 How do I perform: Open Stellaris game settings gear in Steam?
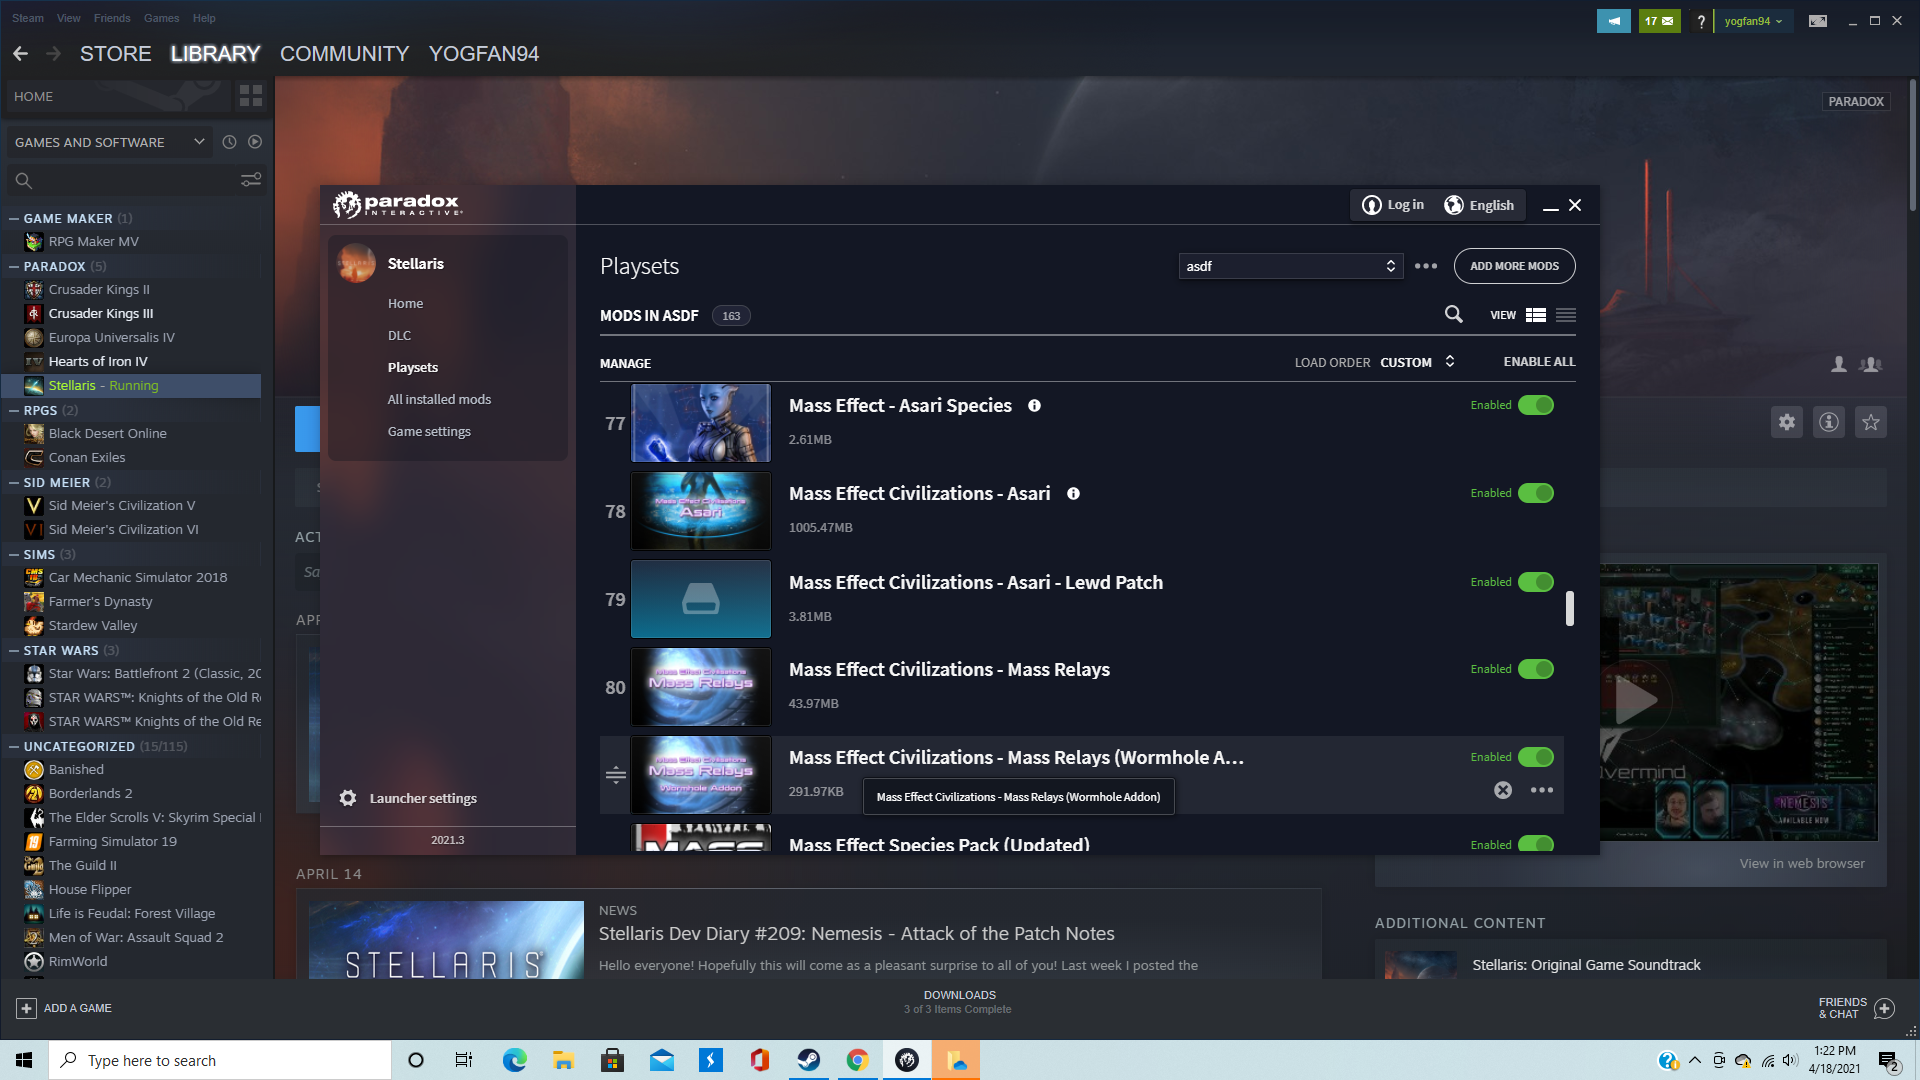[1787, 422]
